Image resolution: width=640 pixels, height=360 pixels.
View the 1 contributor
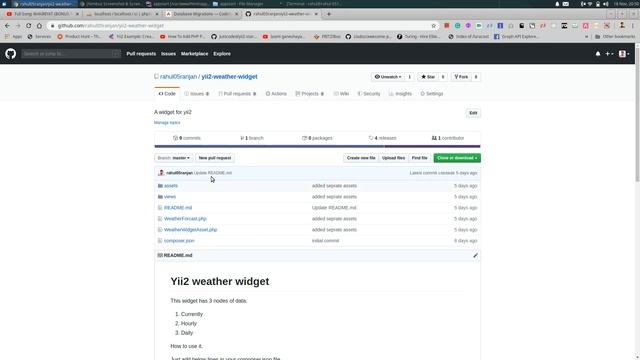[448, 138]
